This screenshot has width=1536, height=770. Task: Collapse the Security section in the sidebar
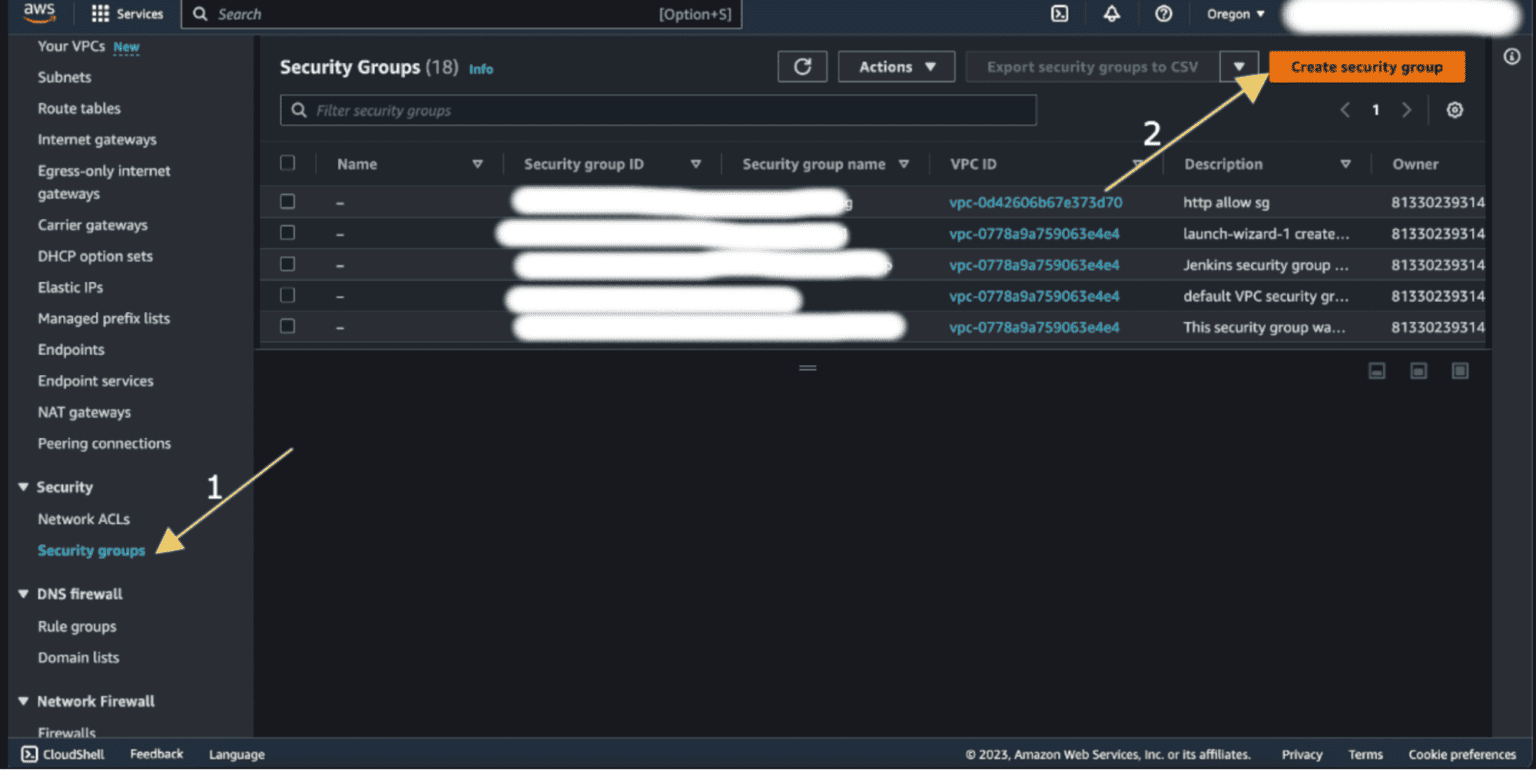(23, 487)
